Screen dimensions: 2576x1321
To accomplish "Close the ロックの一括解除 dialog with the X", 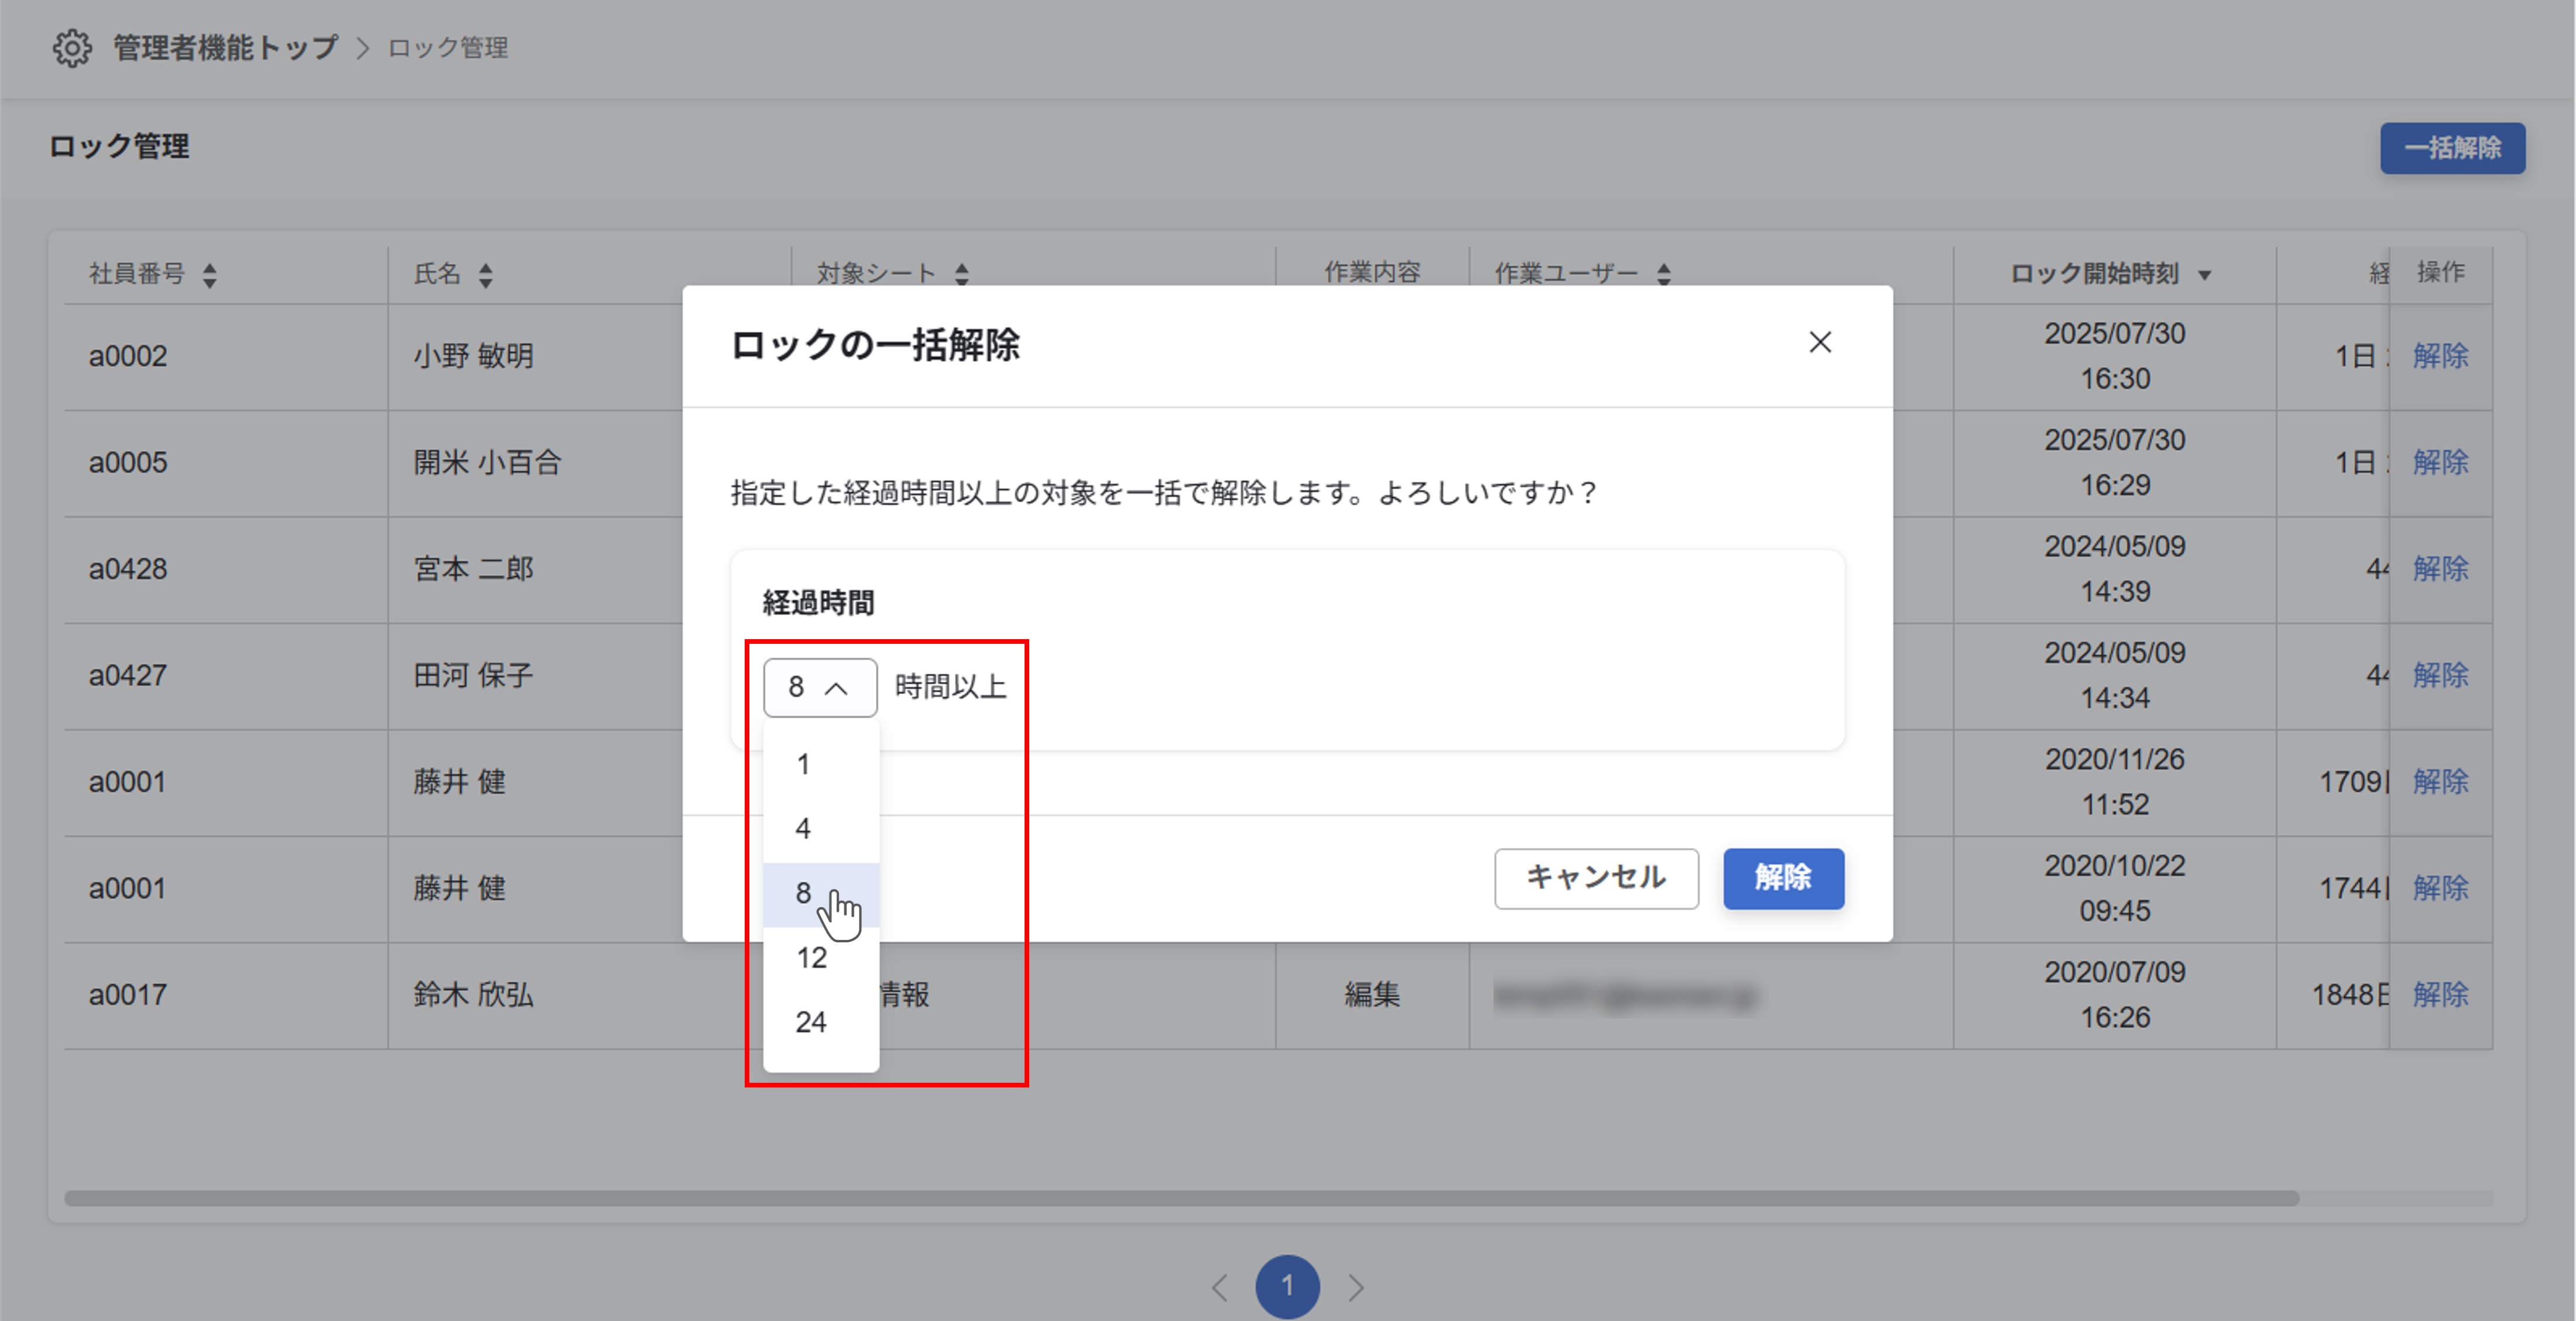I will tap(1820, 342).
